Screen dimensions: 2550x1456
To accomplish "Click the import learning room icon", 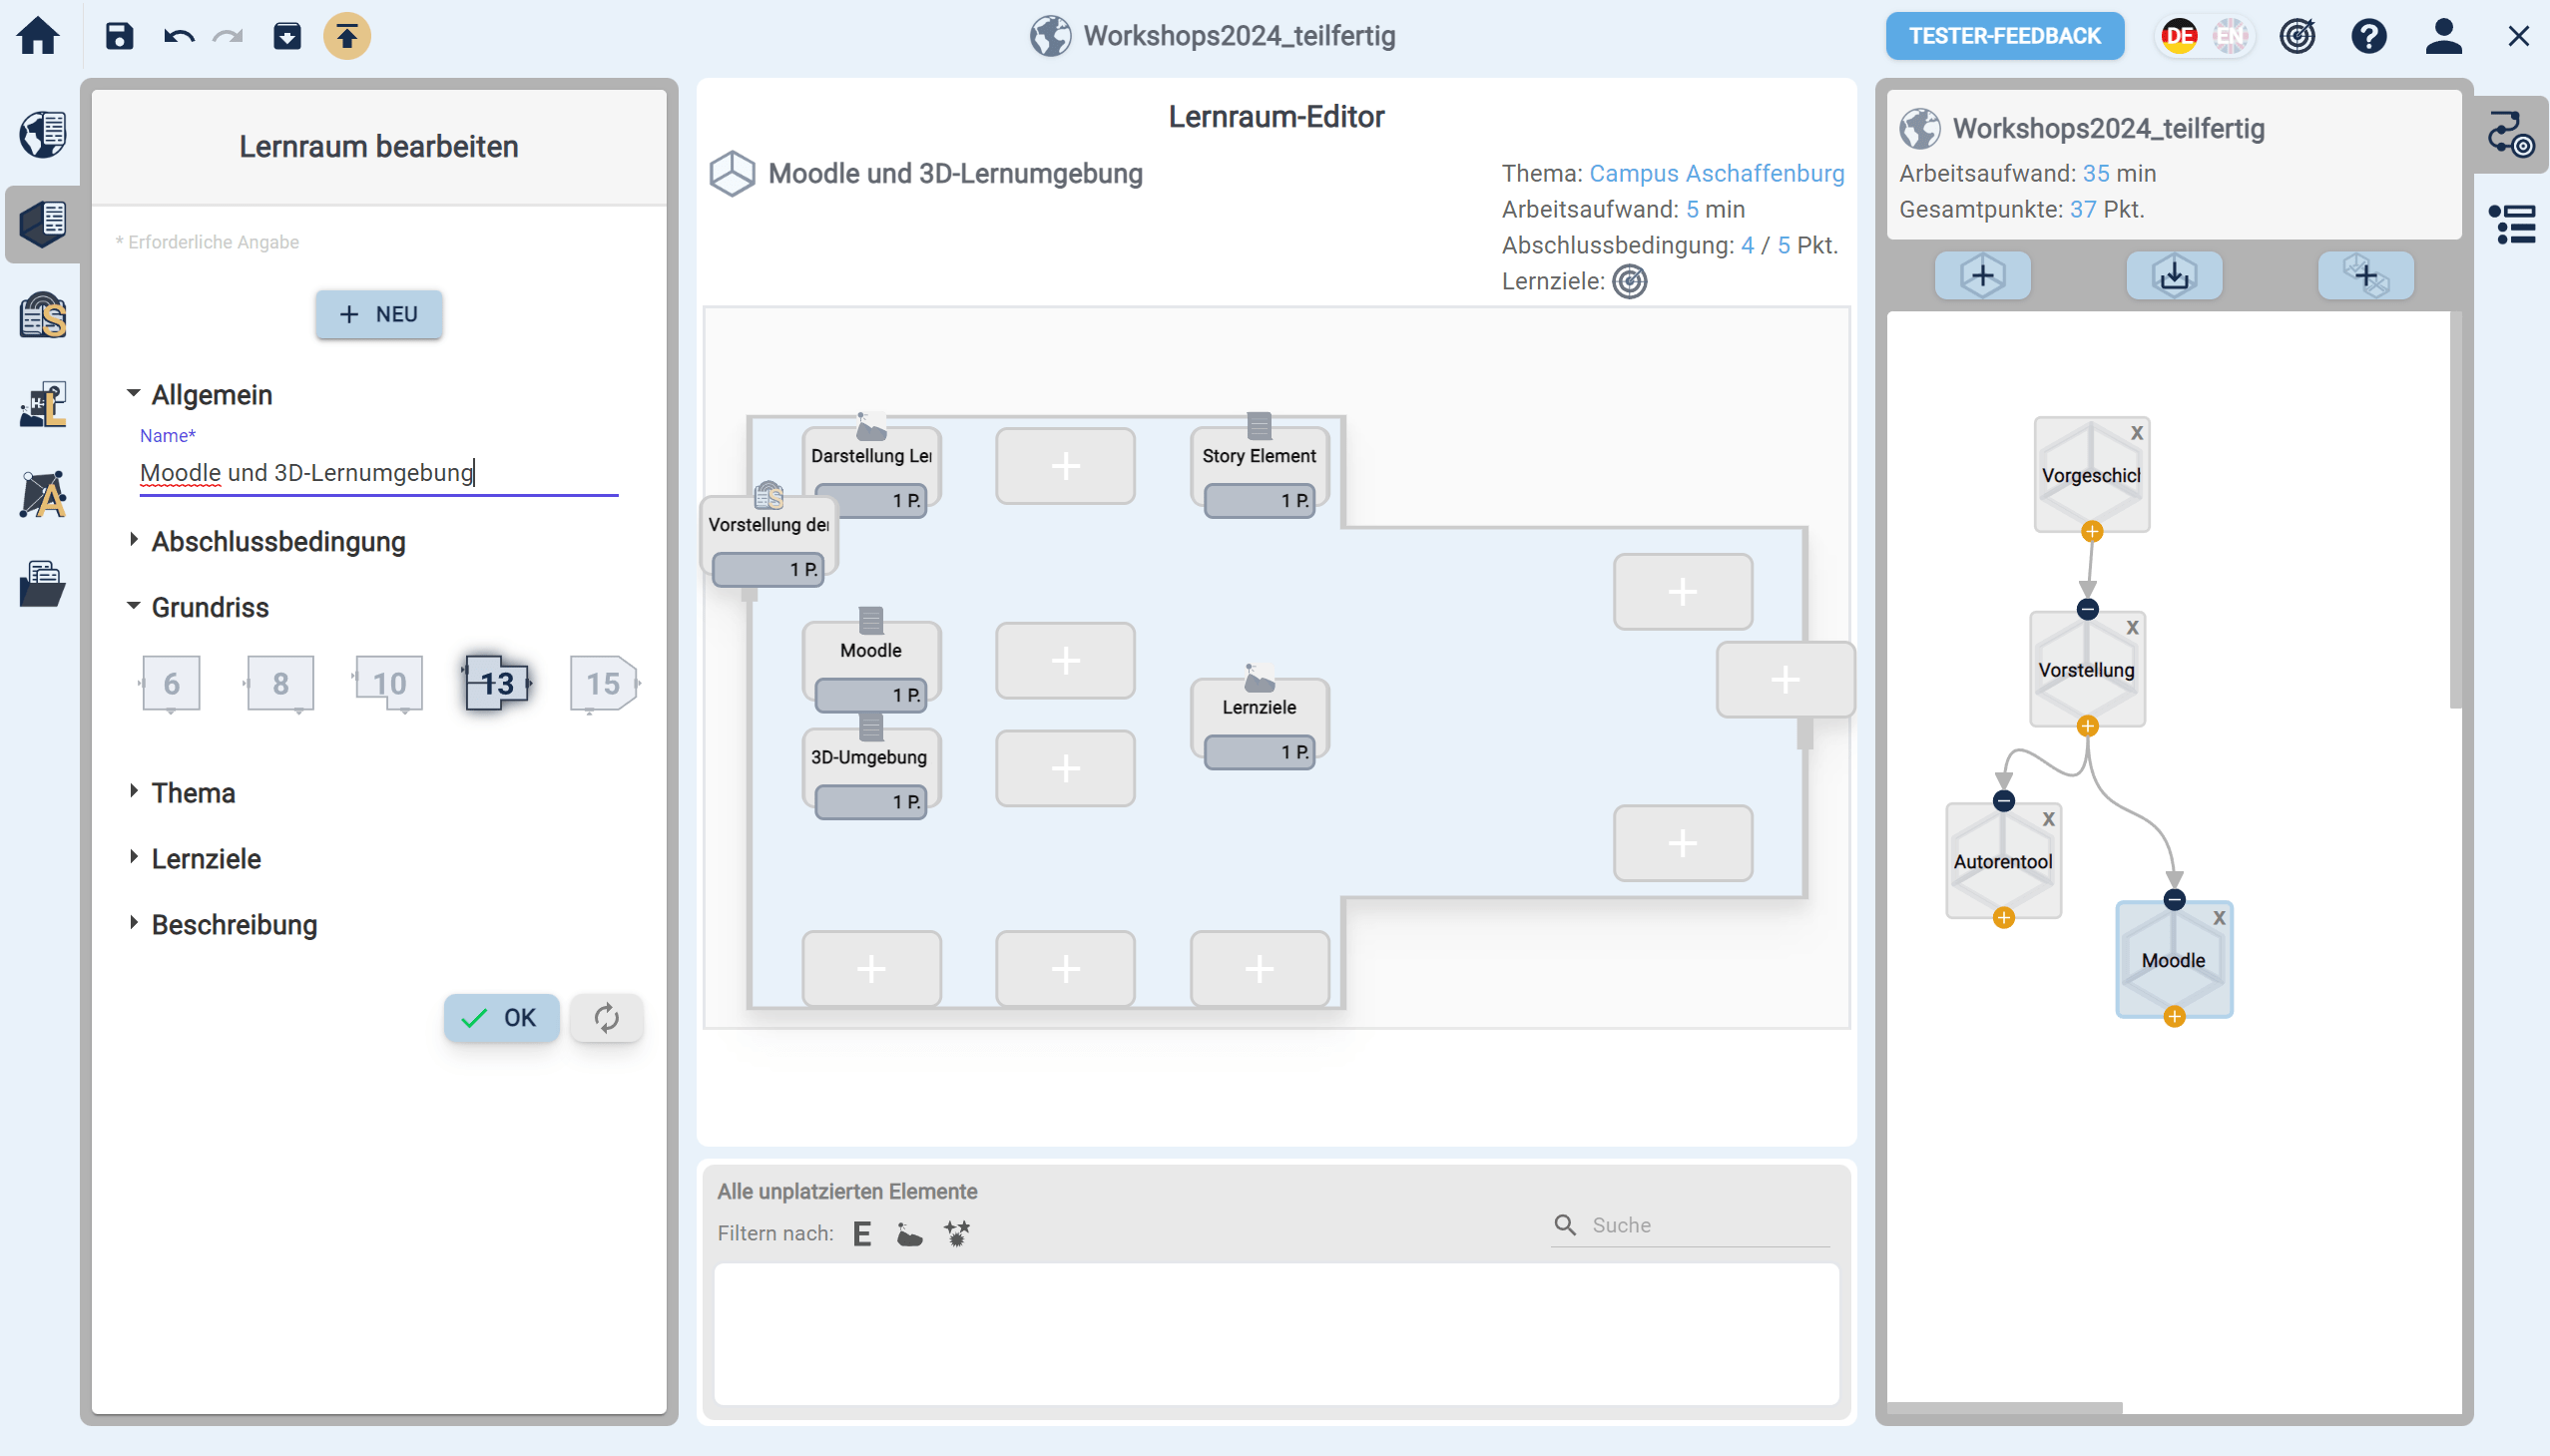I will point(2174,275).
